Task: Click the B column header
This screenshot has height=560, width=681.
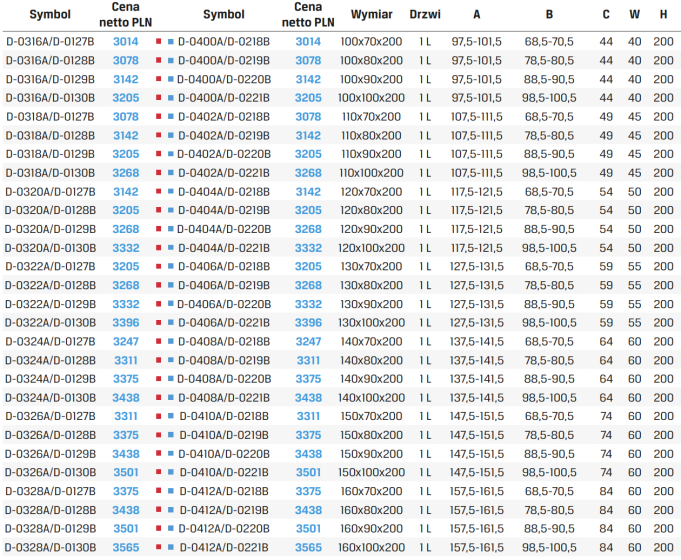Action: click(549, 14)
